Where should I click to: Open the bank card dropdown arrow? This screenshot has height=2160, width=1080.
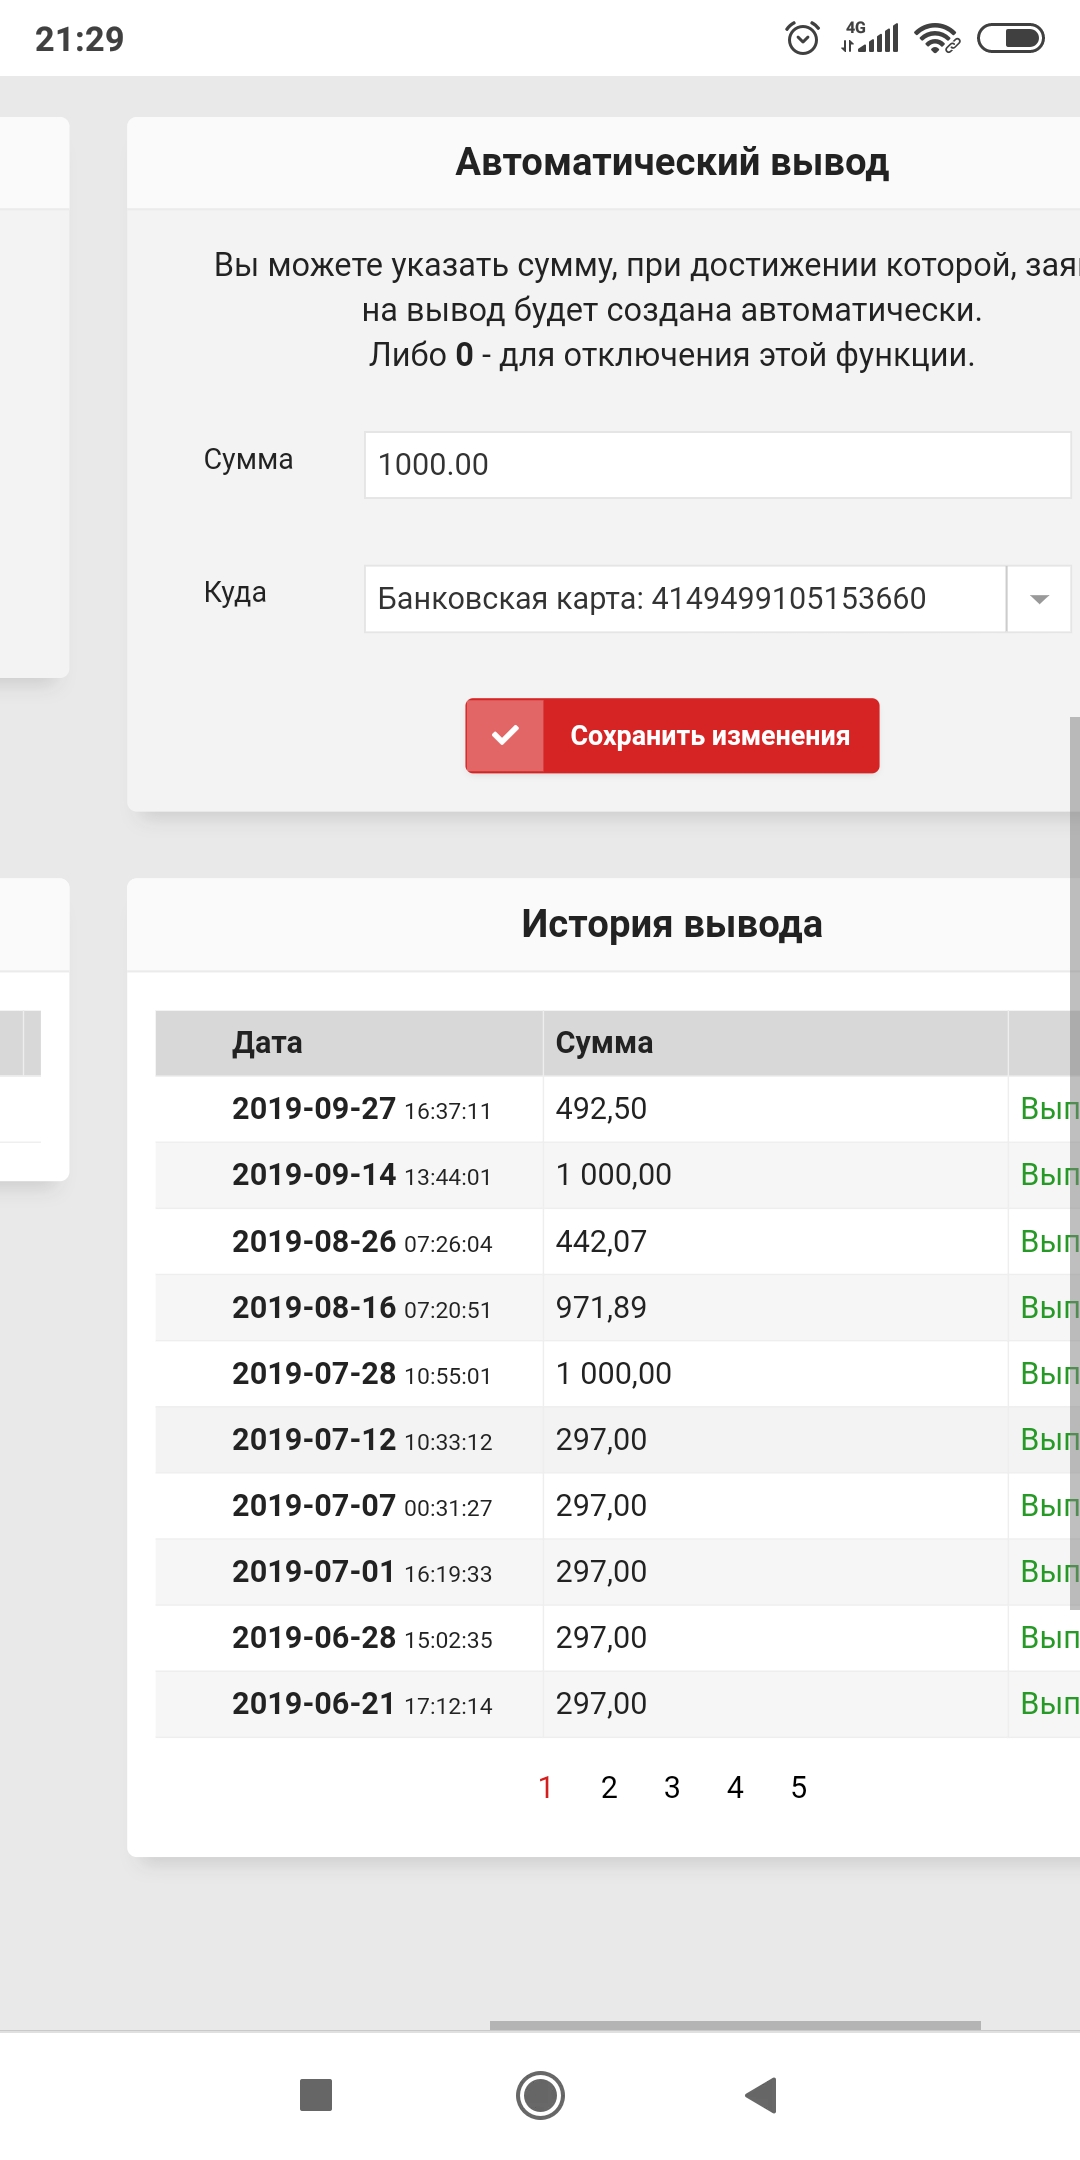(1039, 599)
